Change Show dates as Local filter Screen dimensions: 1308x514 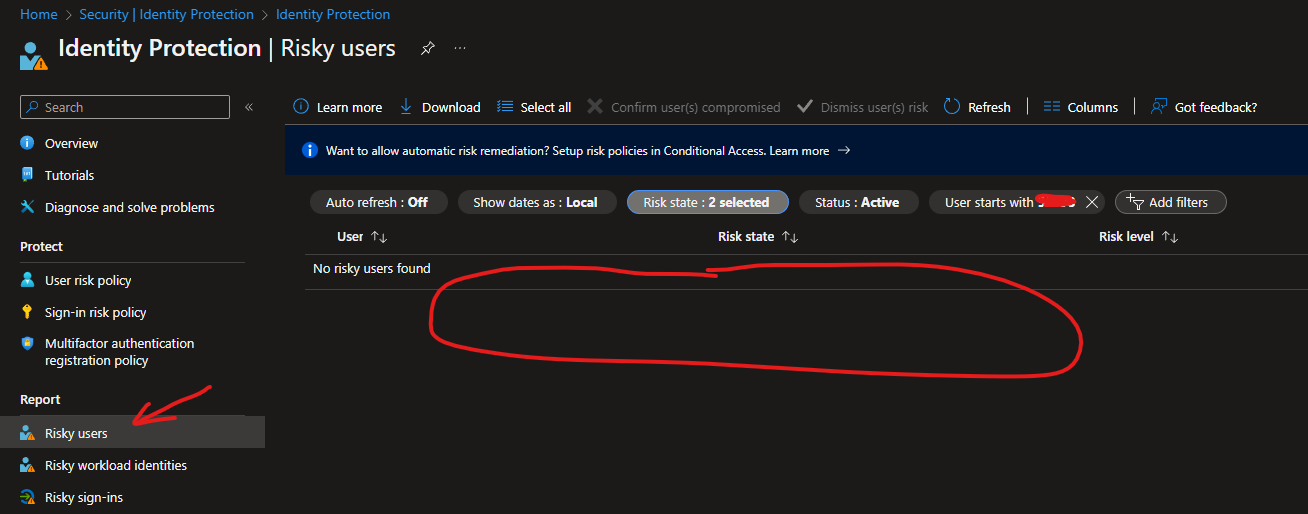coord(535,202)
